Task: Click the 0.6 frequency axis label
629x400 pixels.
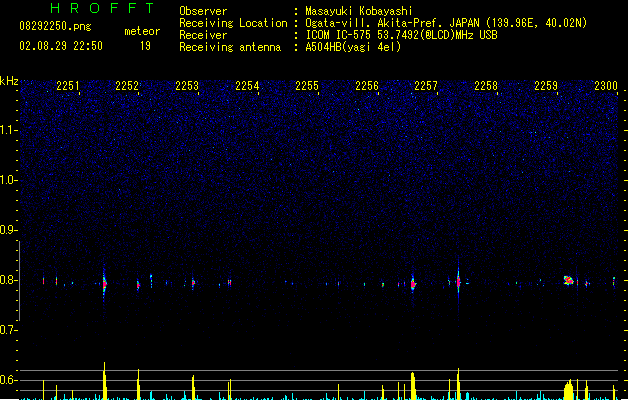Action: click(8, 380)
